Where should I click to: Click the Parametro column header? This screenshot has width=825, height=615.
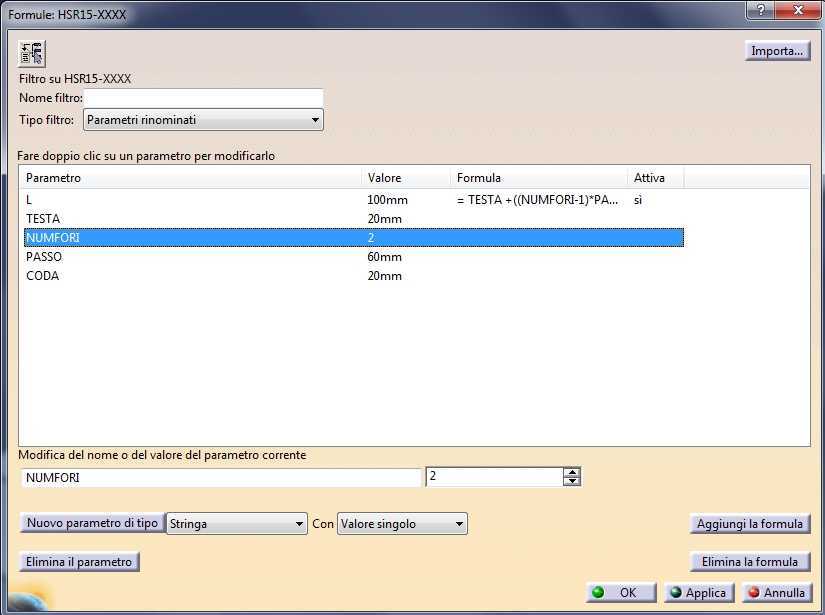pos(190,178)
